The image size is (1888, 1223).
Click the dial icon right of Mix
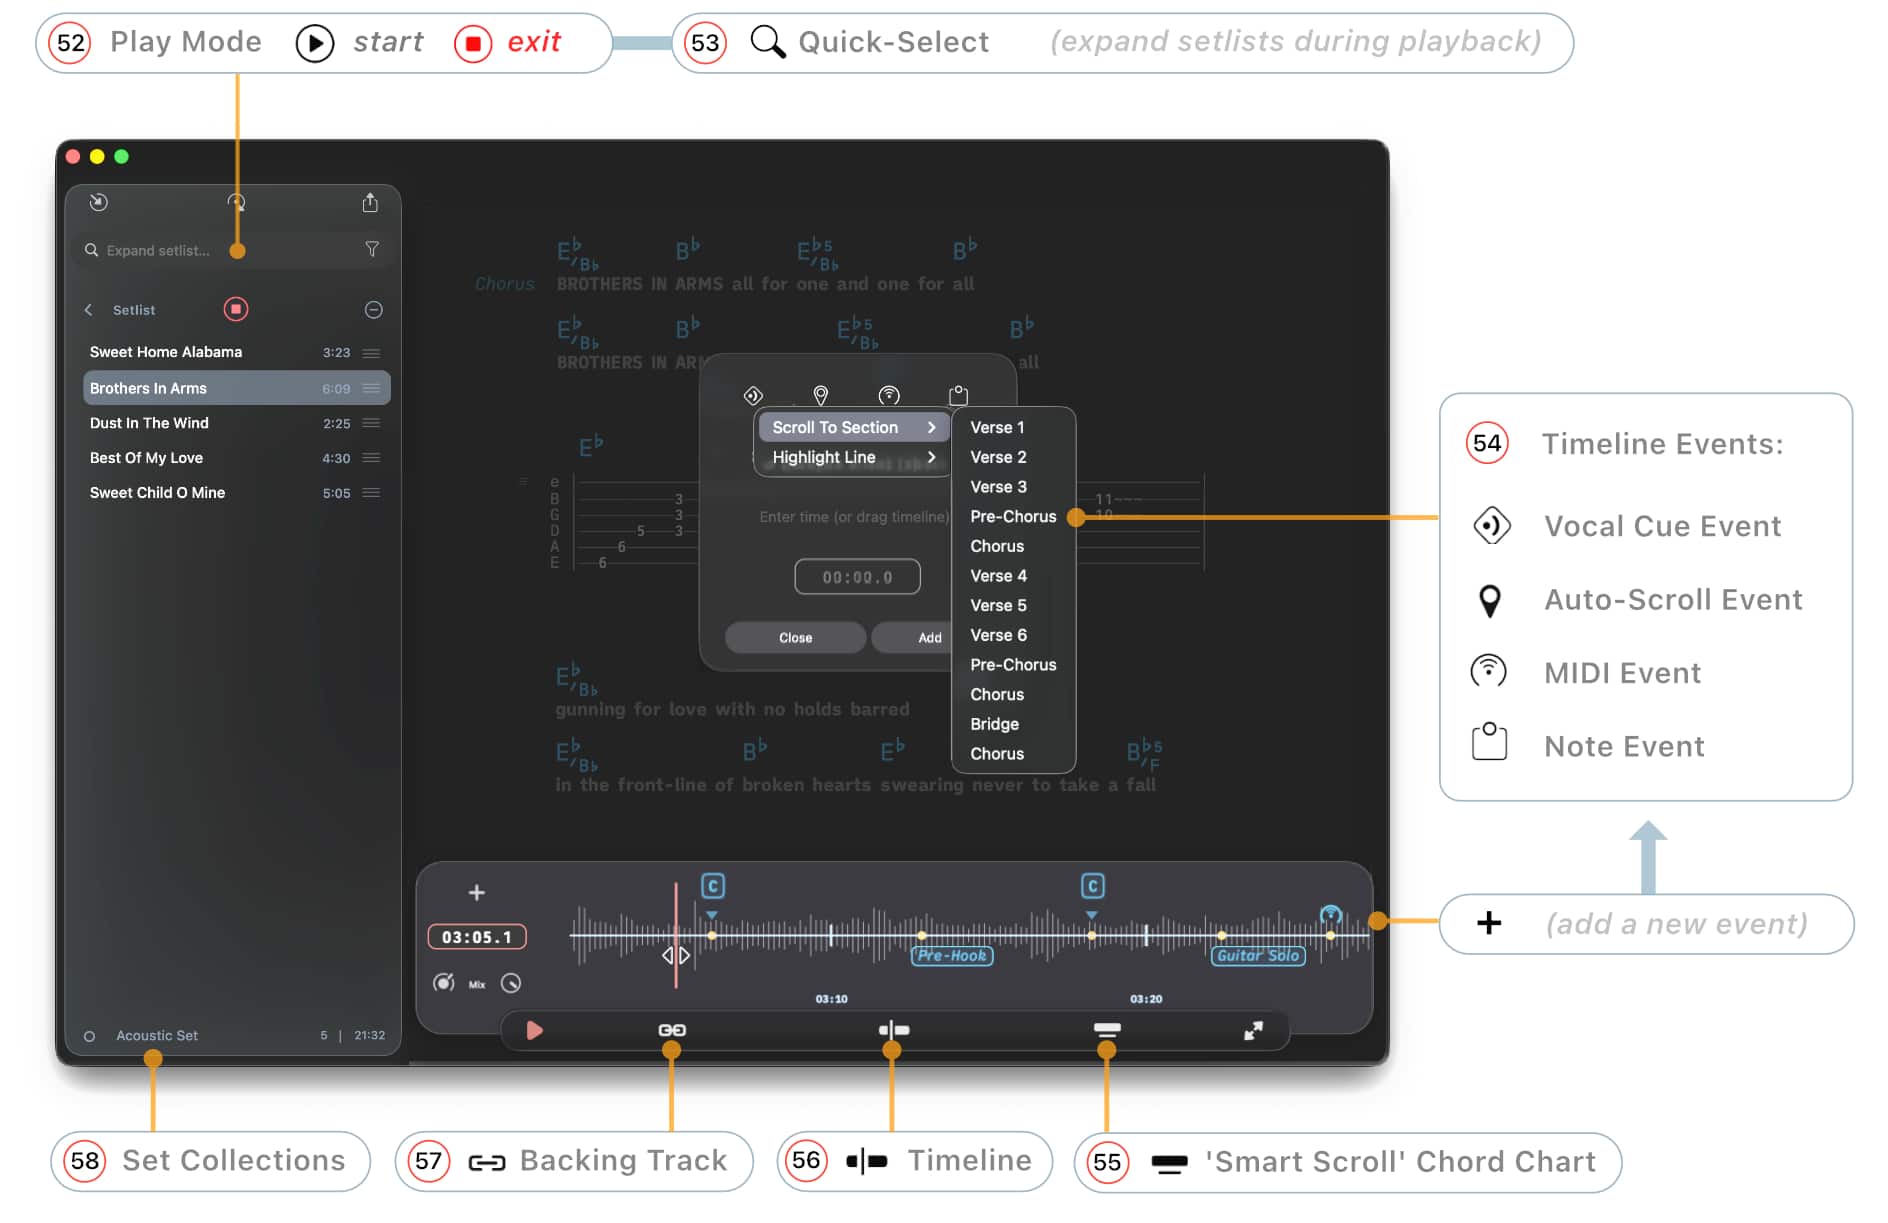(511, 983)
